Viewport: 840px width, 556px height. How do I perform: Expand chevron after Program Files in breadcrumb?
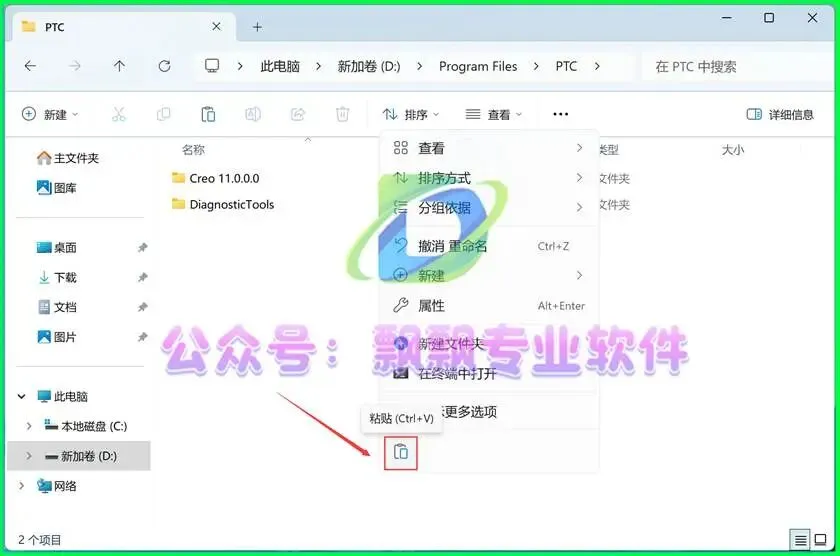536,66
